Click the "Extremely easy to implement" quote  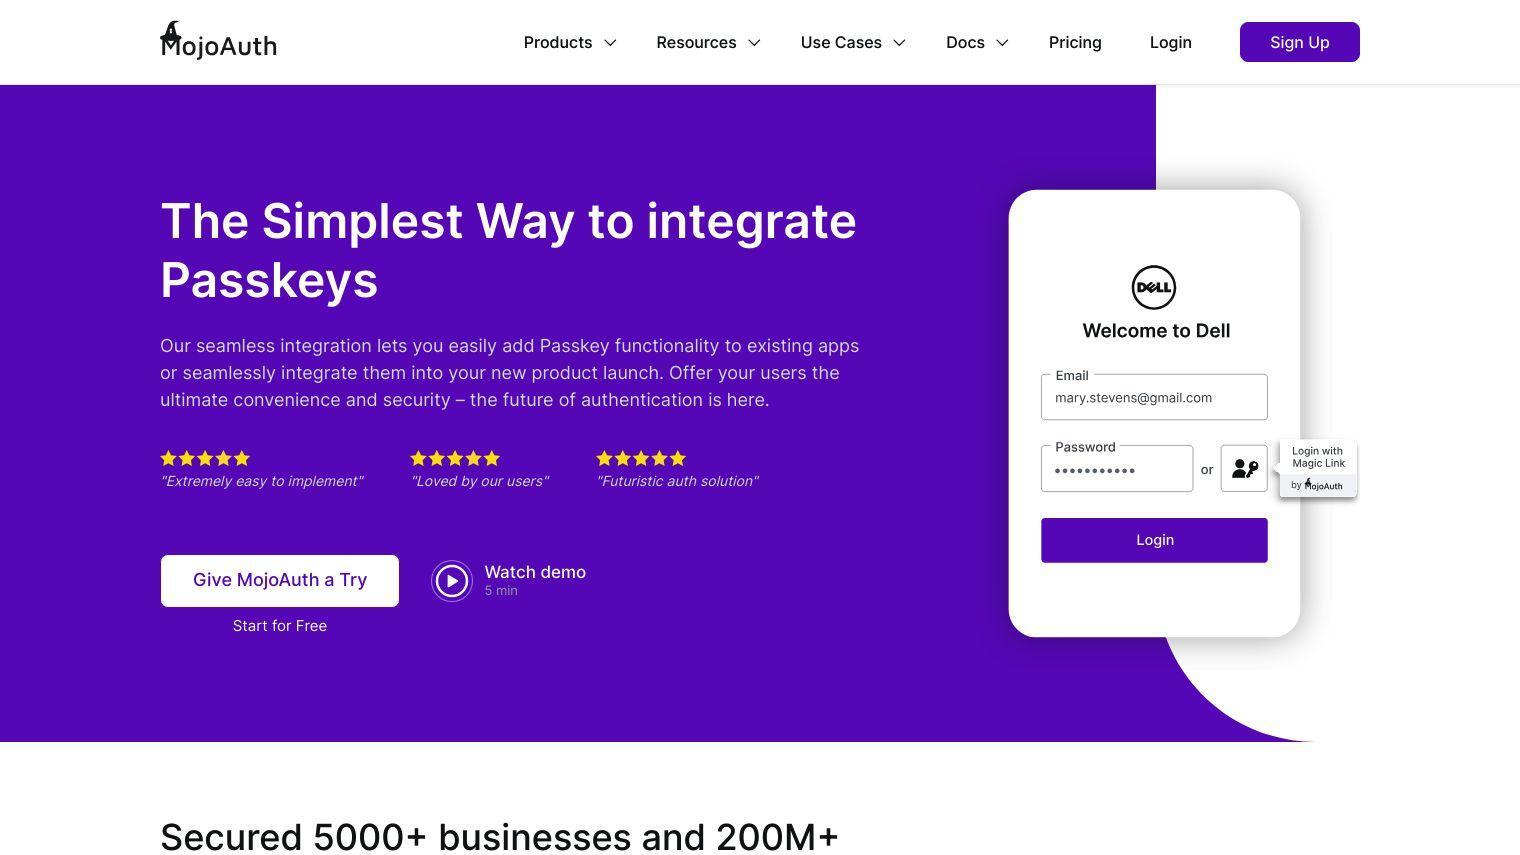click(x=262, y=481)
